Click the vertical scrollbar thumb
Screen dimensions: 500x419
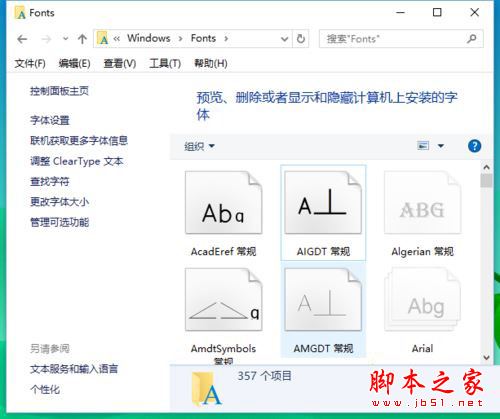coord(486,180)
